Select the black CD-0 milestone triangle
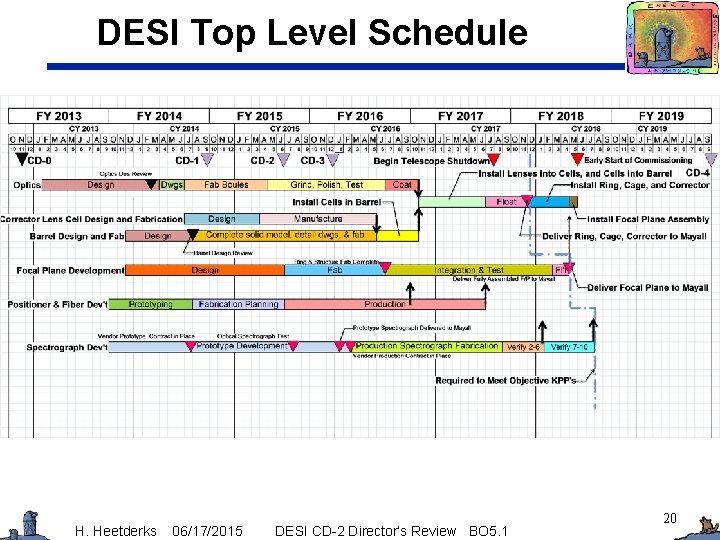Screen dimensions: 720x540 click(21, 159)
